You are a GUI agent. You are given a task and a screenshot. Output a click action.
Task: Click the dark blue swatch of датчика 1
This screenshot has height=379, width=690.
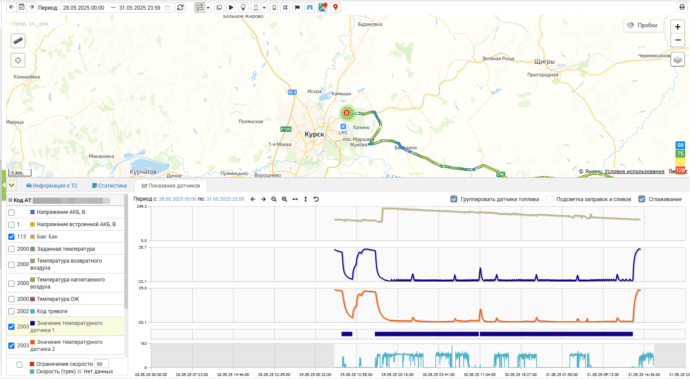point(32,323)
